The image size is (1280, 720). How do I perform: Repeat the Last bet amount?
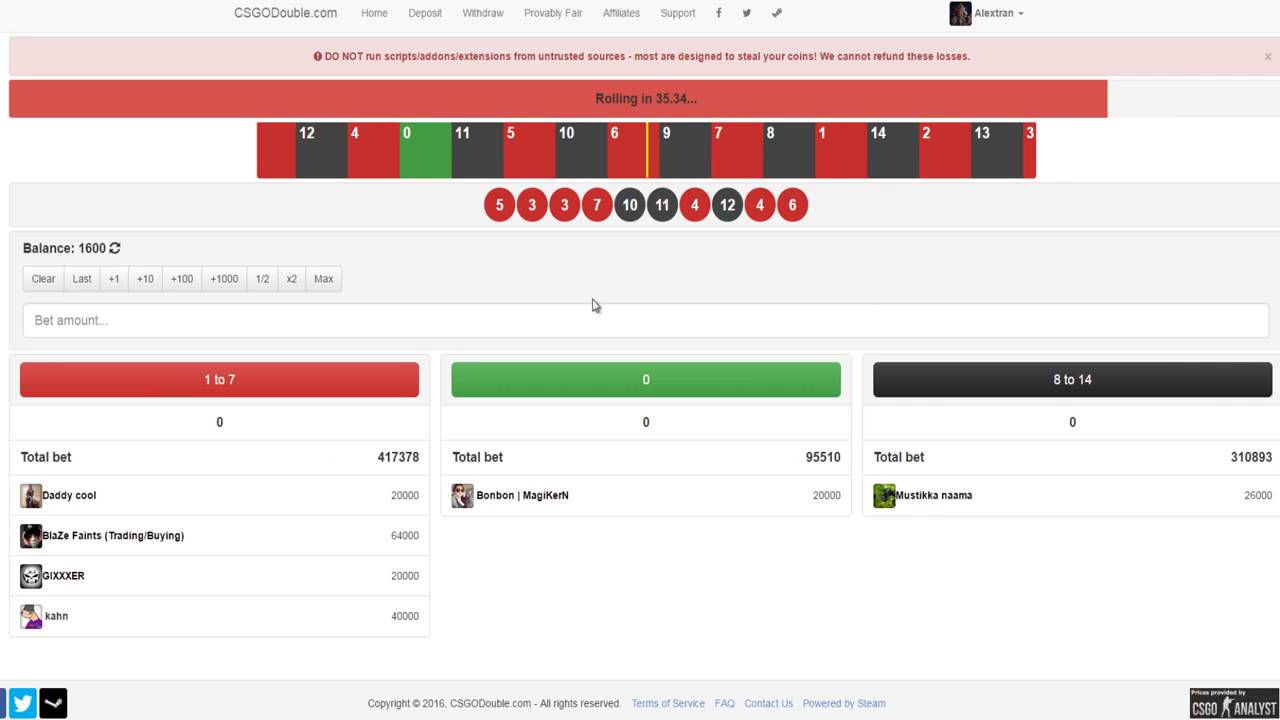tap(82, 279)
